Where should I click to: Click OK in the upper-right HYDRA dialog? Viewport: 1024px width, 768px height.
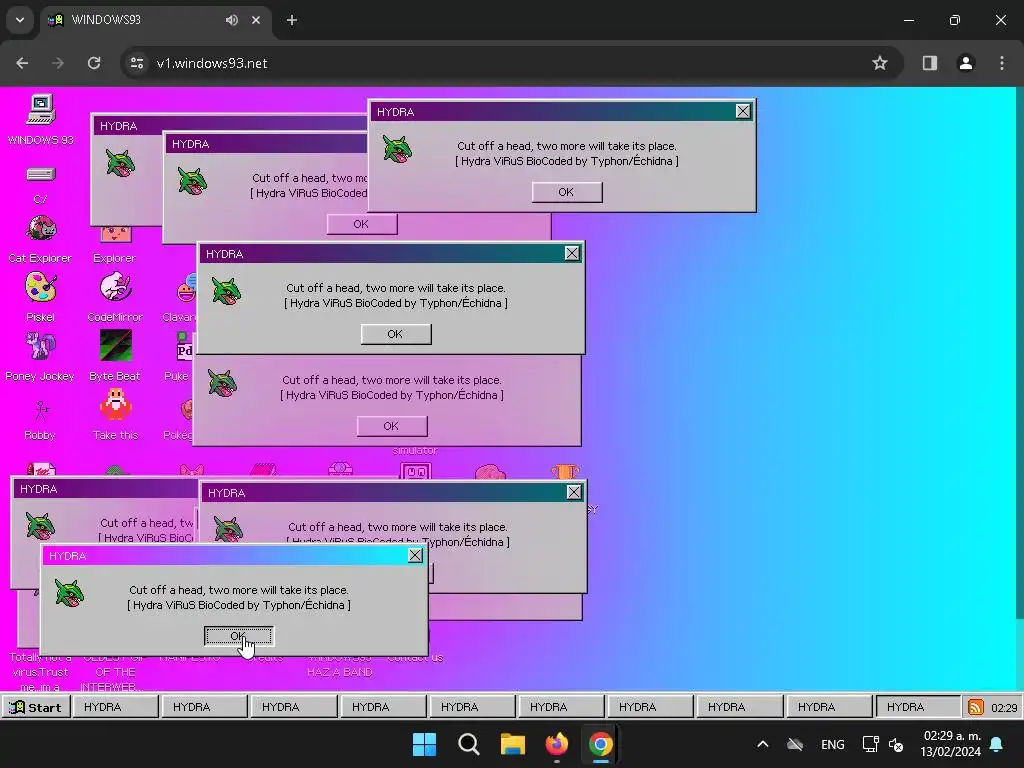567,192
